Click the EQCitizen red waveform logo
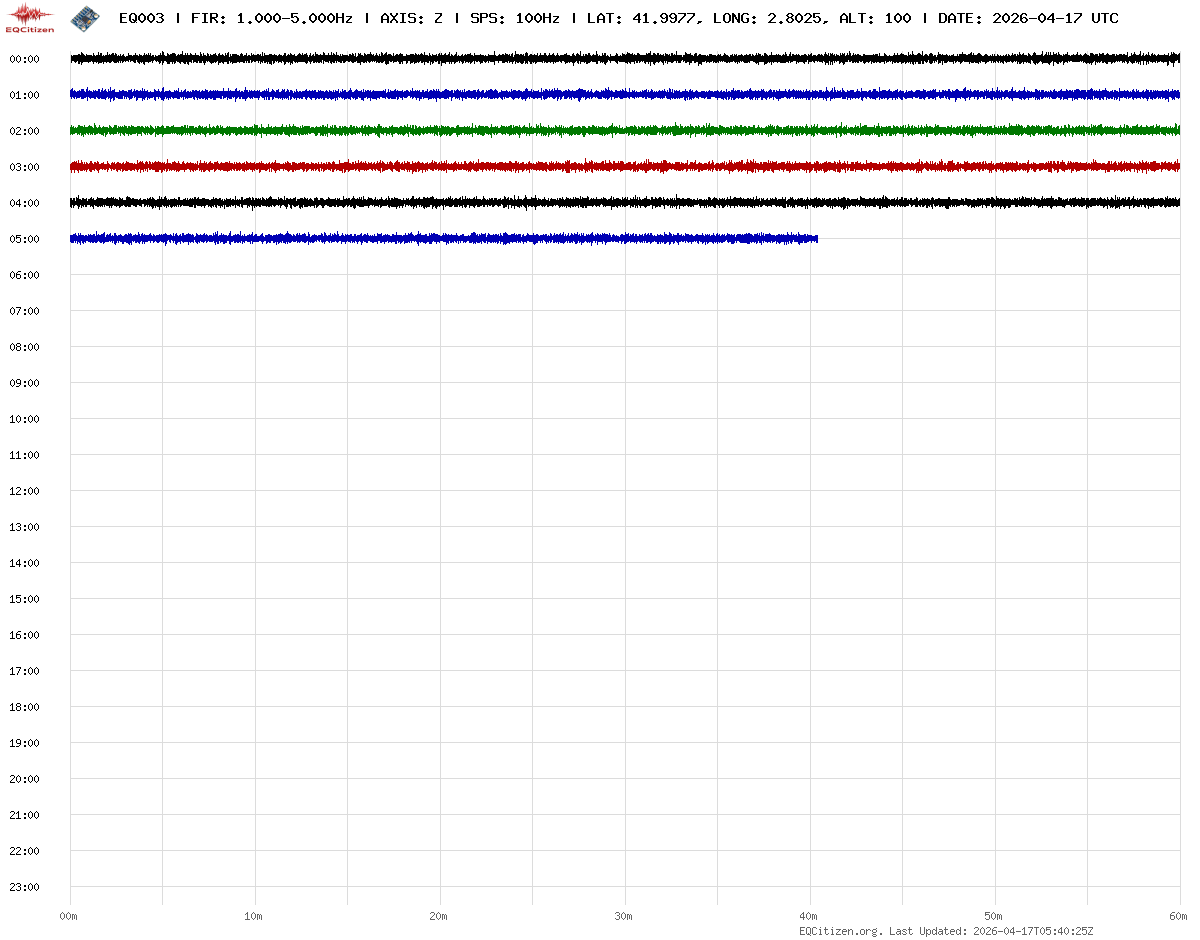 (31, 17)
